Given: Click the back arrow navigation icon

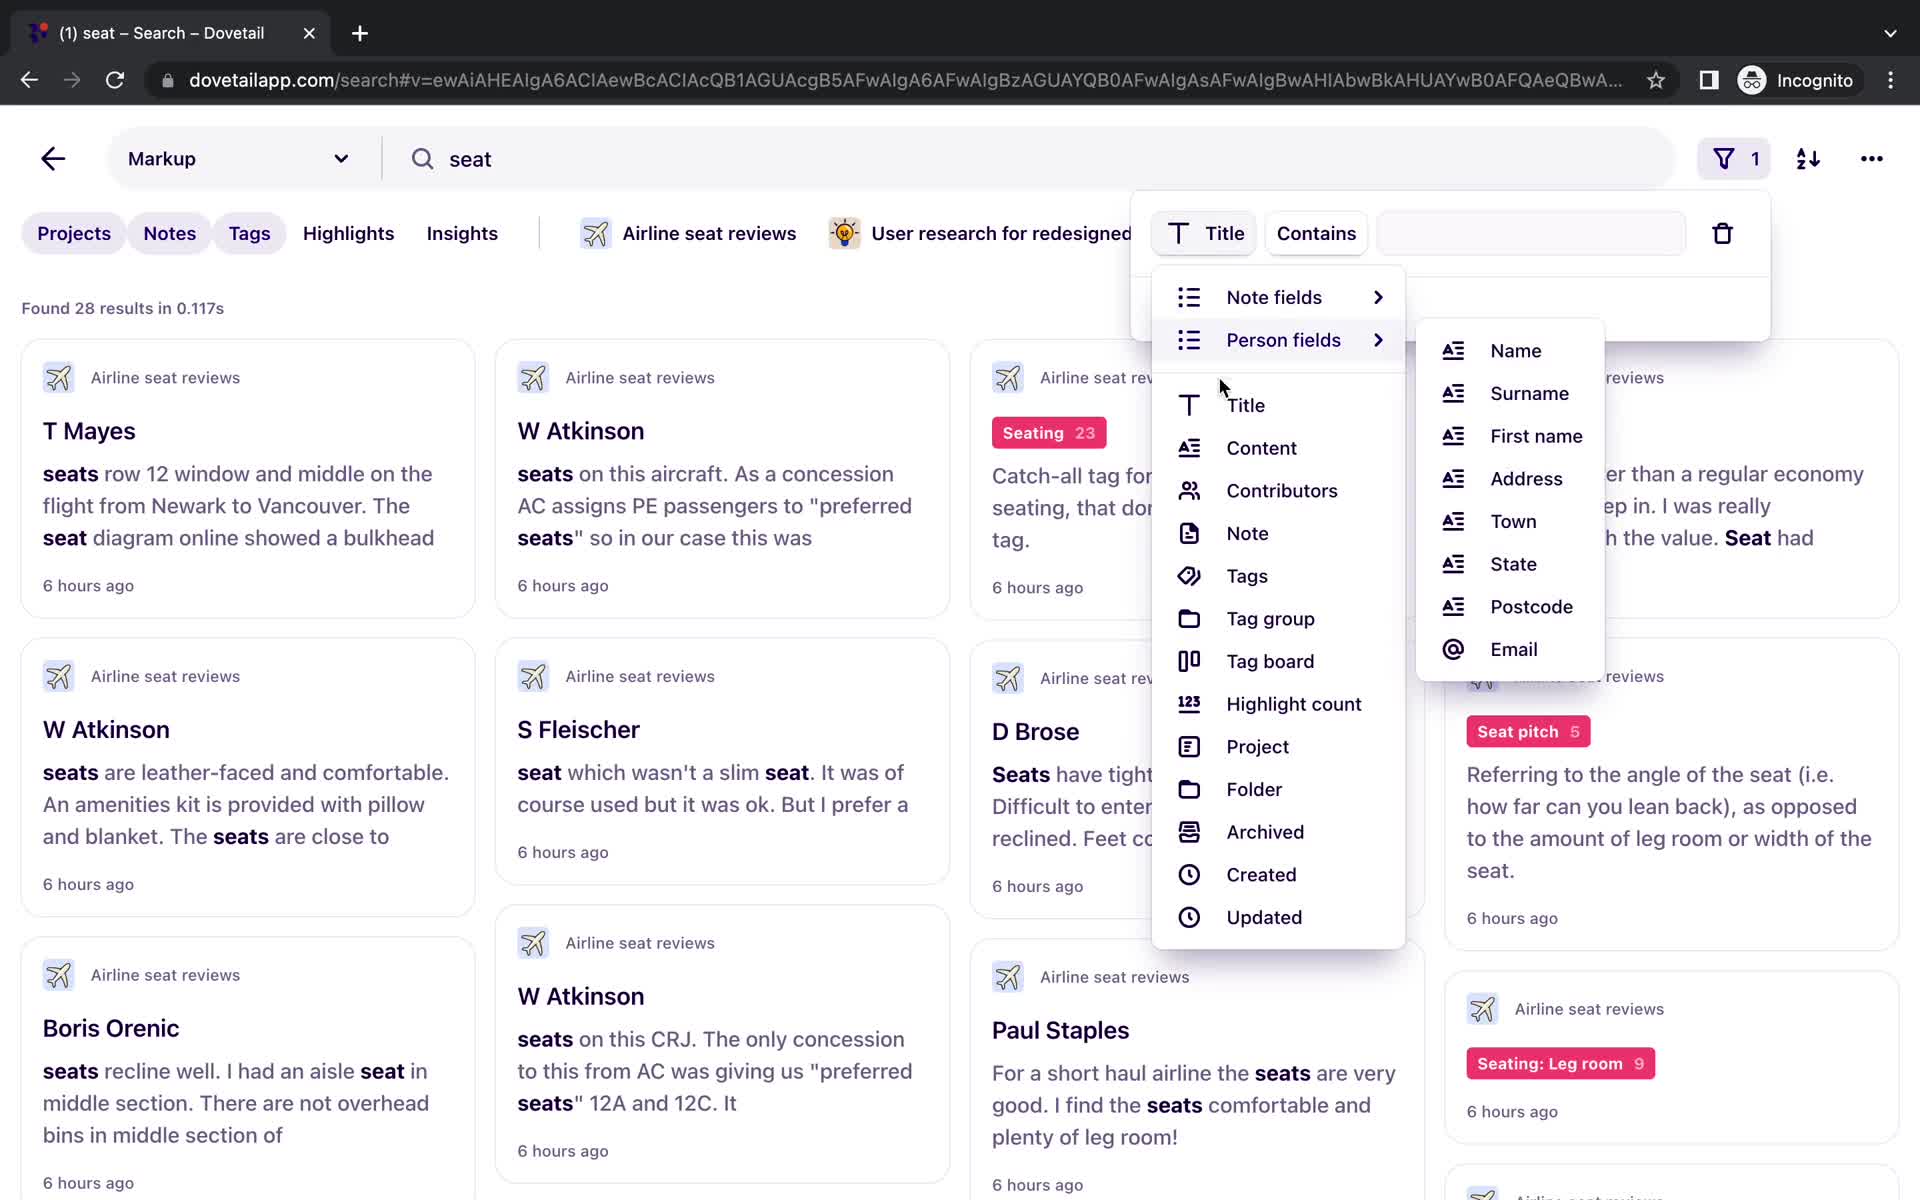Looking at the screenshot, I should pos(53,159).
